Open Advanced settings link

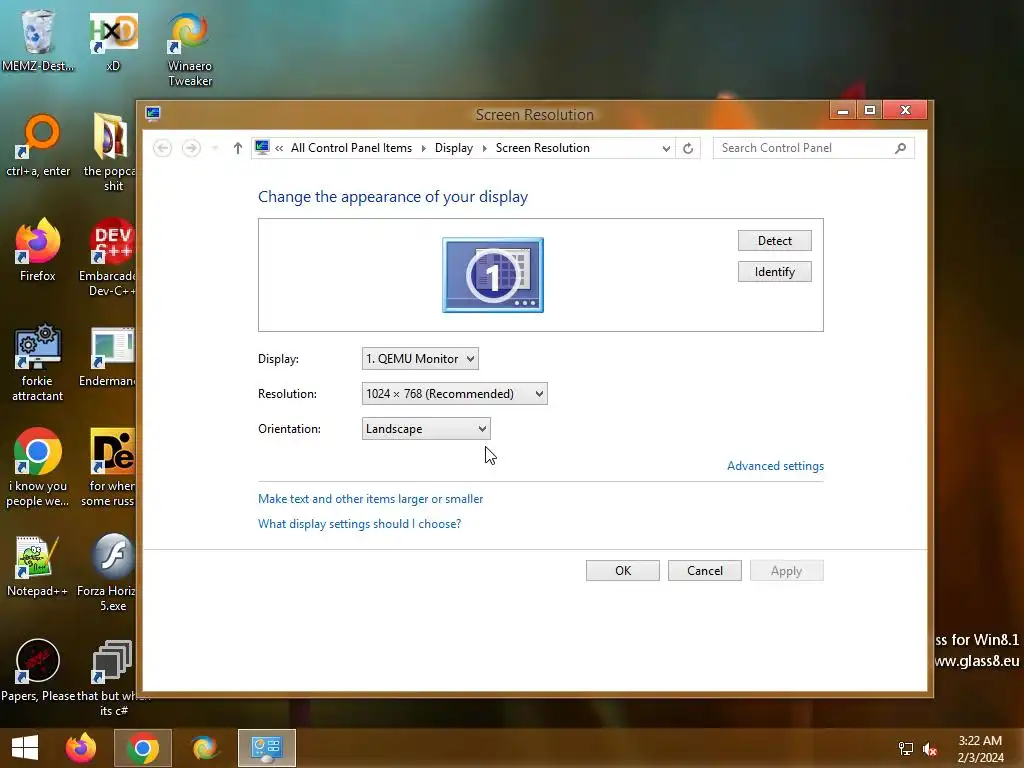pyautogui.click(x=775, y=466)
